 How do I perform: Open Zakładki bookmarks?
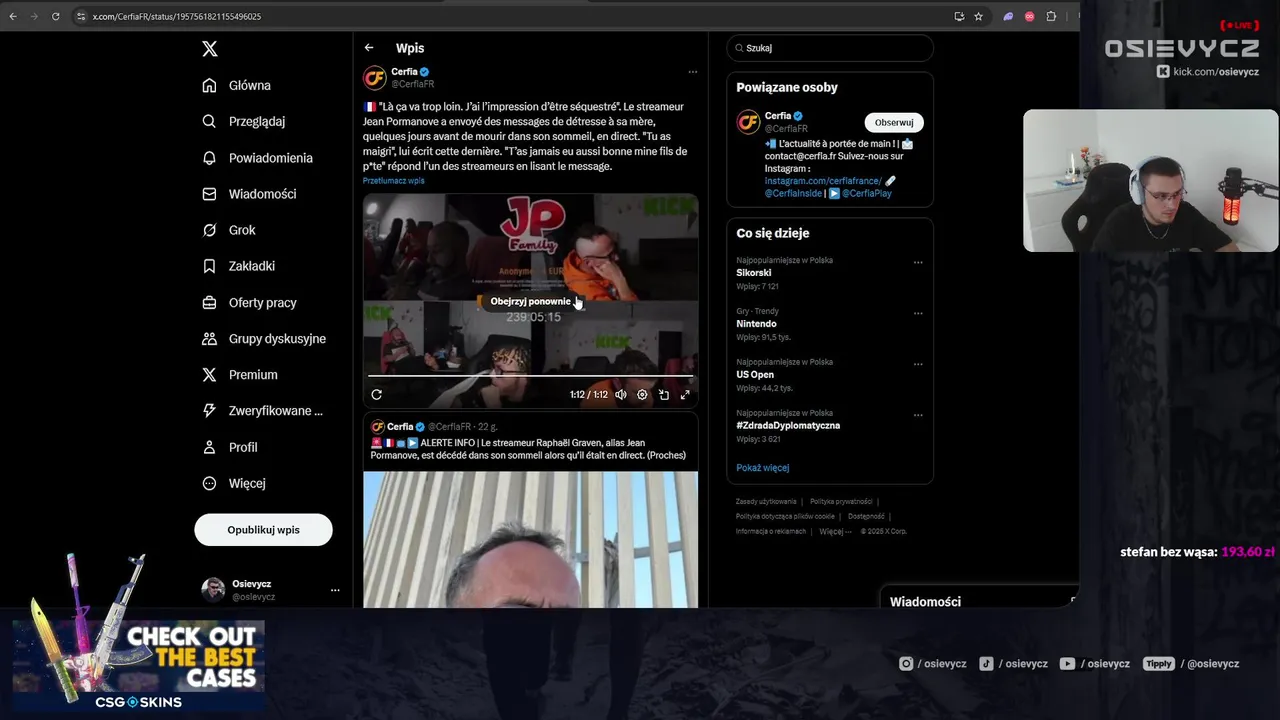[x=238, y=266]
